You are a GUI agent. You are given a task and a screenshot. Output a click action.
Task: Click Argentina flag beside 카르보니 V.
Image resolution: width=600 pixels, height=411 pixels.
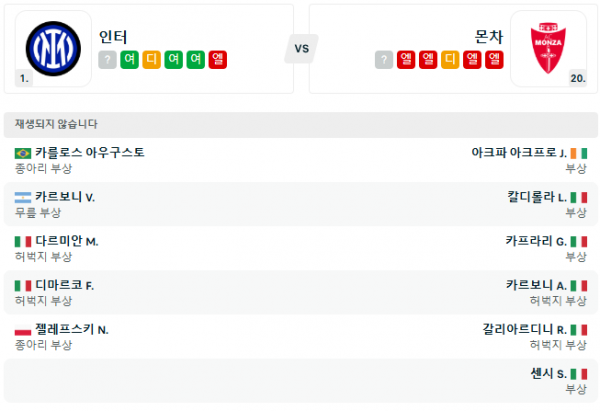coord(23,197)
